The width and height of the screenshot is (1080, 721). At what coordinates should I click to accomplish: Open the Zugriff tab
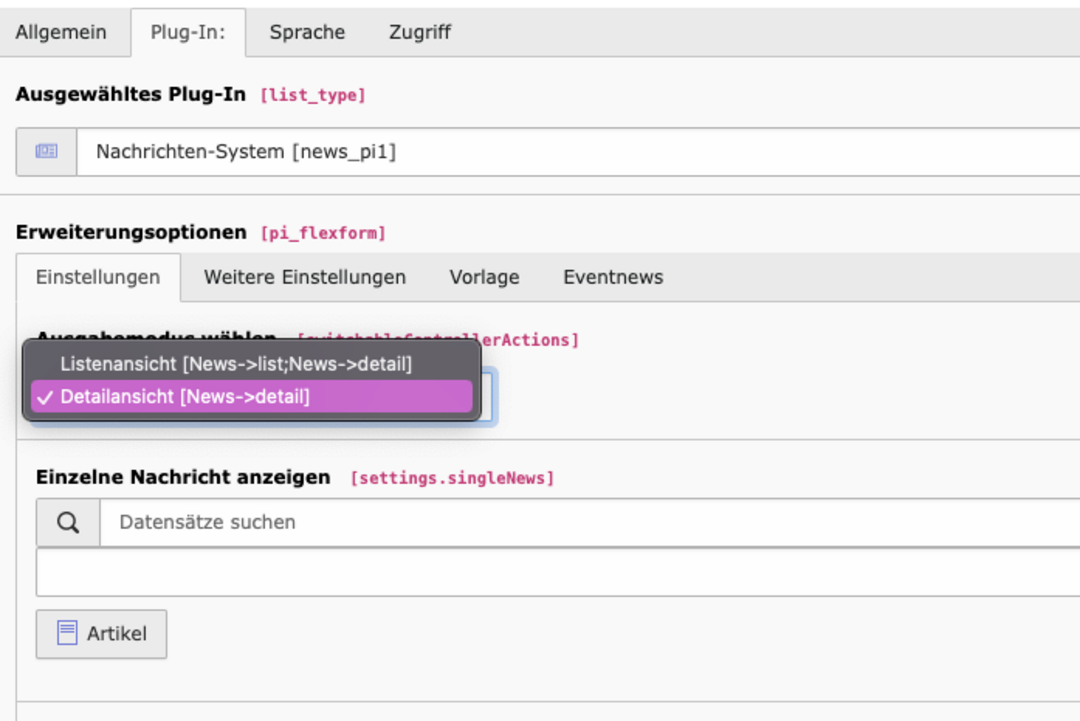tap(419, 32)
